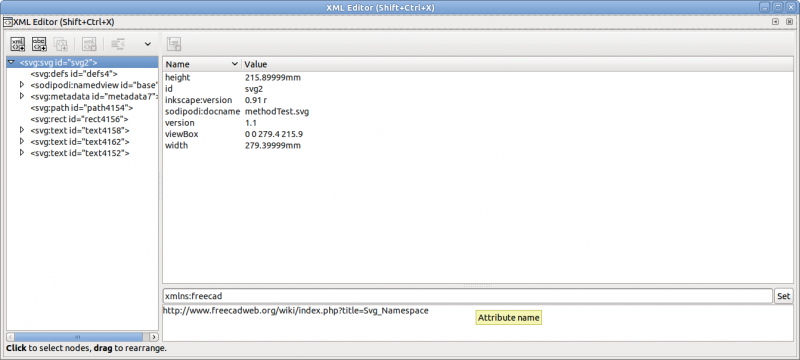Click the value 0 0 279.4 215.9
The height and width of the screenshot is (360, 800).
(x=274, y=134)
